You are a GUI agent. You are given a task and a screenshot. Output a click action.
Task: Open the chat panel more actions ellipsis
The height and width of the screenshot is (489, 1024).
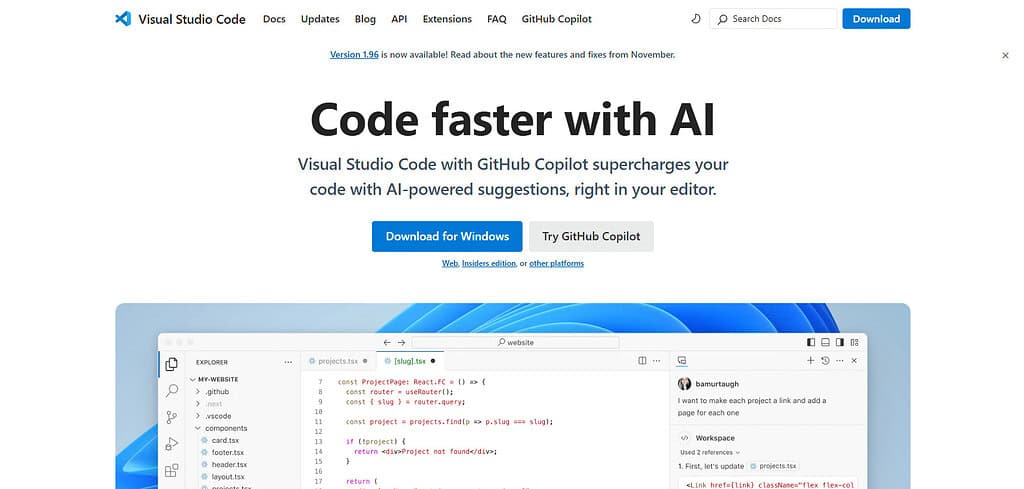(x=840, y=360)
